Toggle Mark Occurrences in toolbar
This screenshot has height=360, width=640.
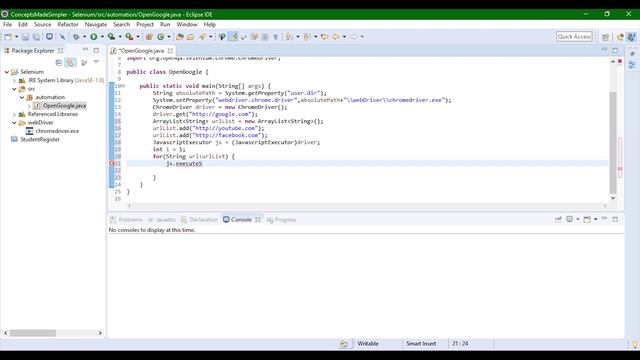233,37
